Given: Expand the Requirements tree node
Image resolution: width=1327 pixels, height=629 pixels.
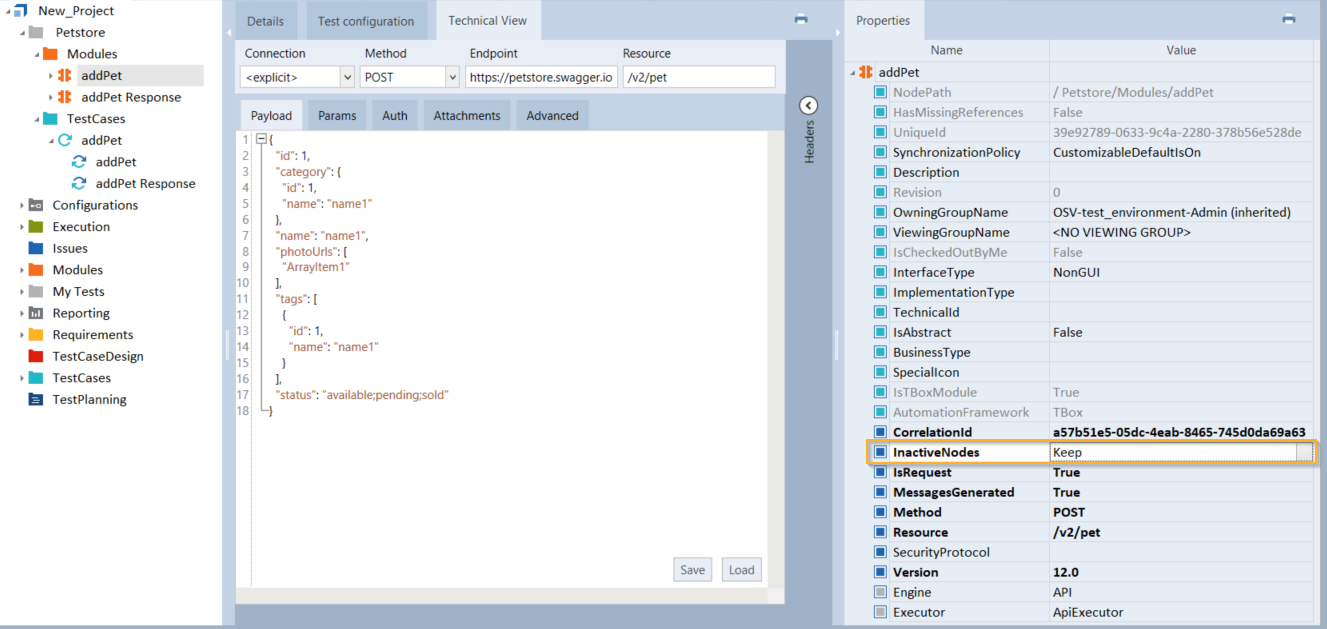Looking at the screenshot, I should [x=22, y=335].
